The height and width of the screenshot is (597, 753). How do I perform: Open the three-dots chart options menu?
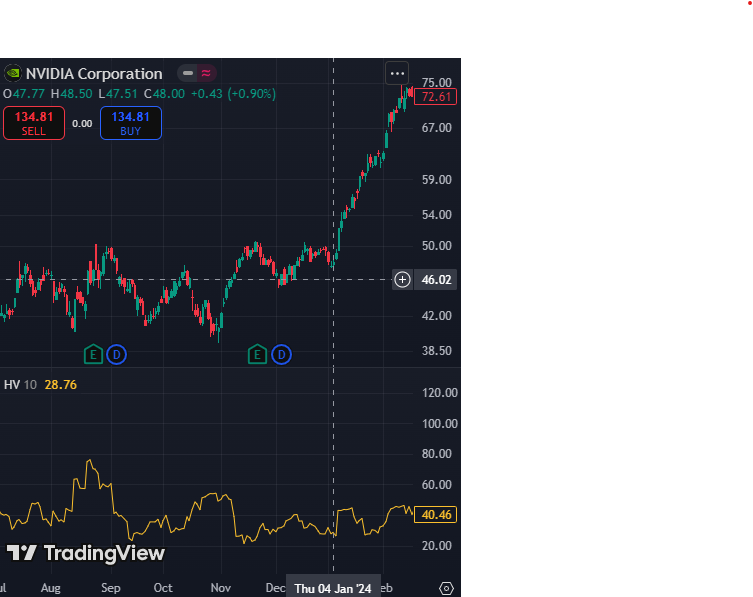[x=397, y=73]
